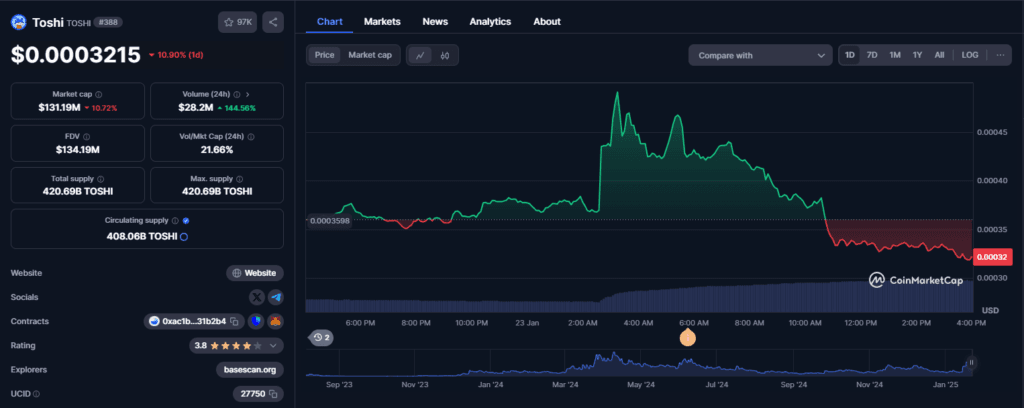Click the Mar '24 area in range navigator
The height and width of the screenshot is (408, 1024).
pos(567,385)
